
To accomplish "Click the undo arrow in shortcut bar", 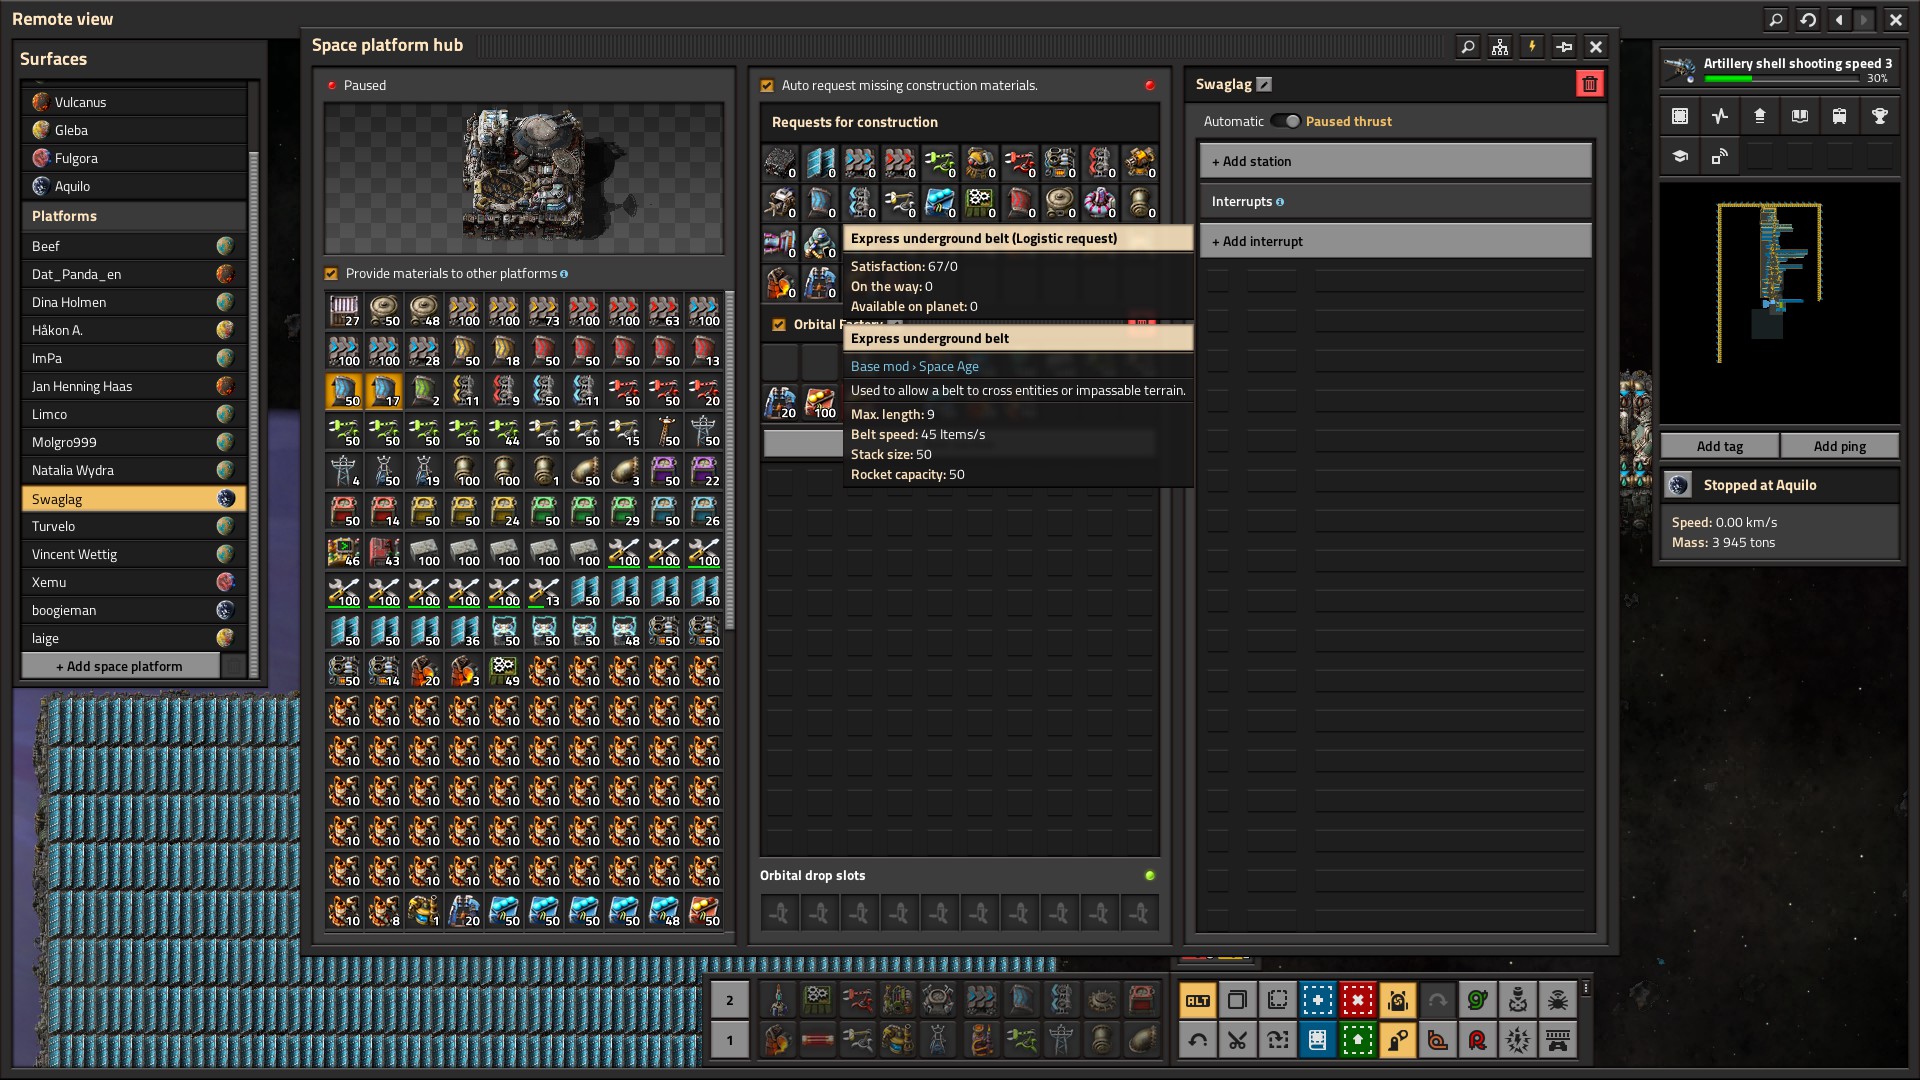I will tap(1197, 1040).
